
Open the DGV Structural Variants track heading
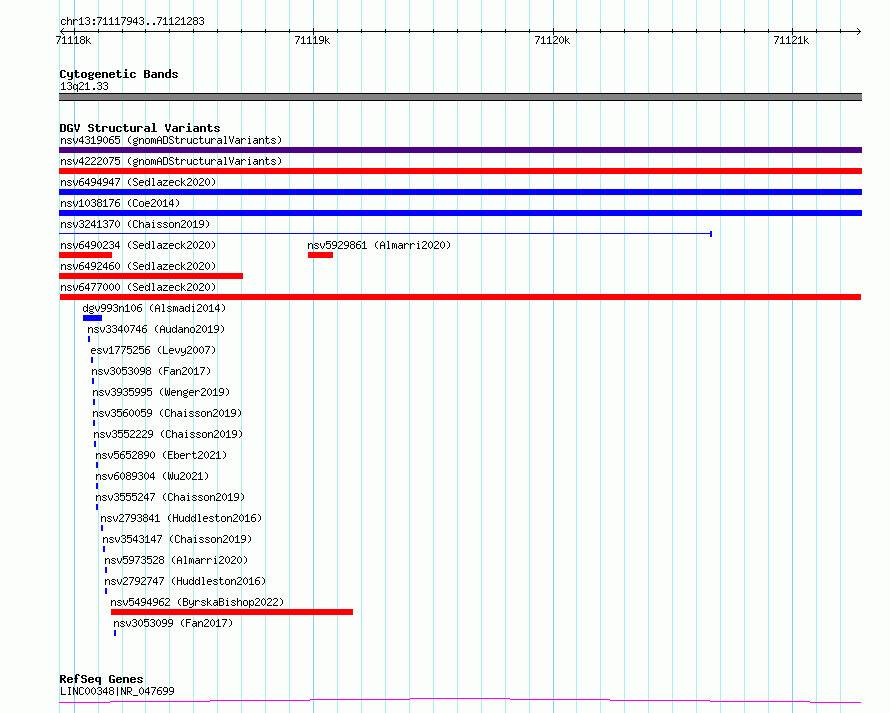[x=140, y=128]
